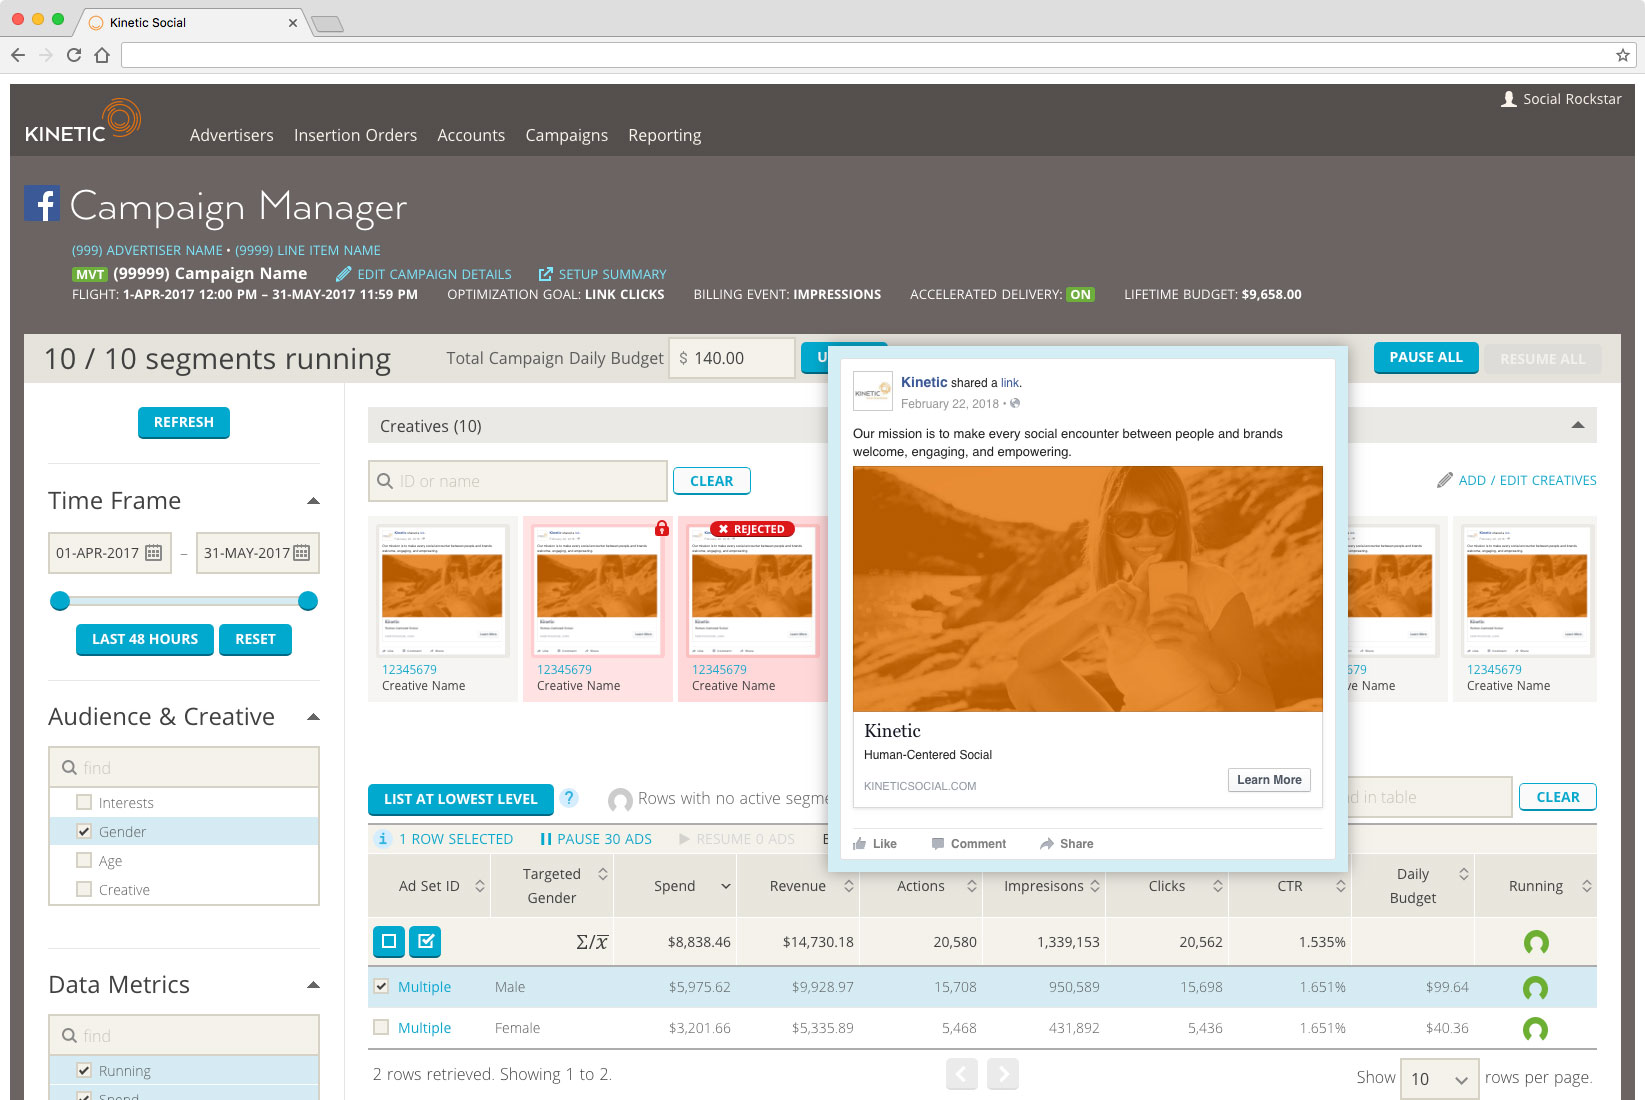This screenshot has width=1645, height=1100.
Task: Uncheck the Running data metric checkbox
Action: point(84,1070)
